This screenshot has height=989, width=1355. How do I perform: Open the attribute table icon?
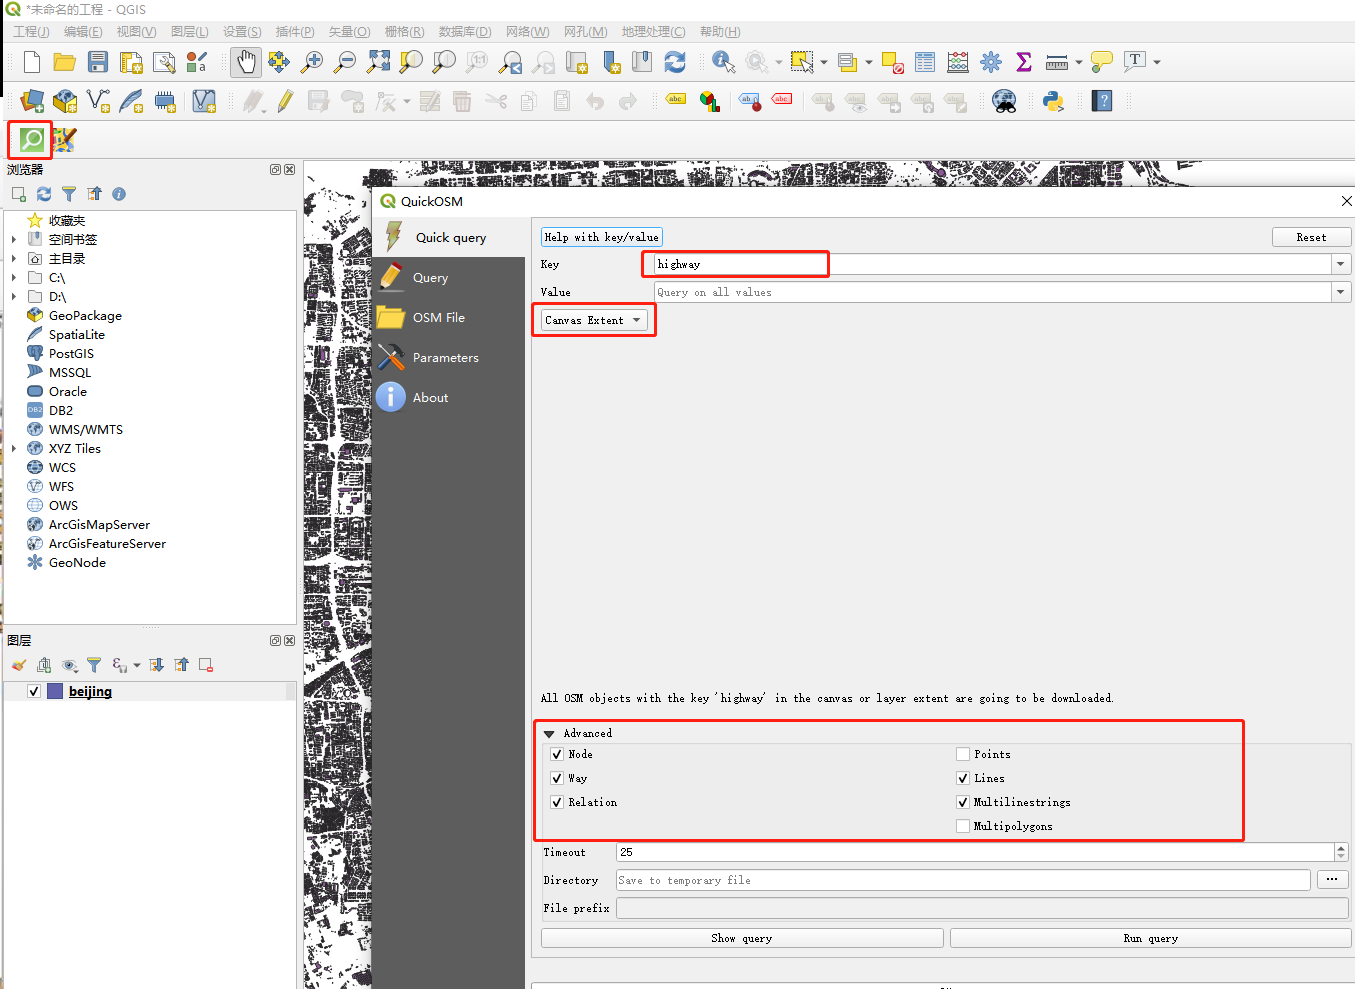tap(925, 62)
